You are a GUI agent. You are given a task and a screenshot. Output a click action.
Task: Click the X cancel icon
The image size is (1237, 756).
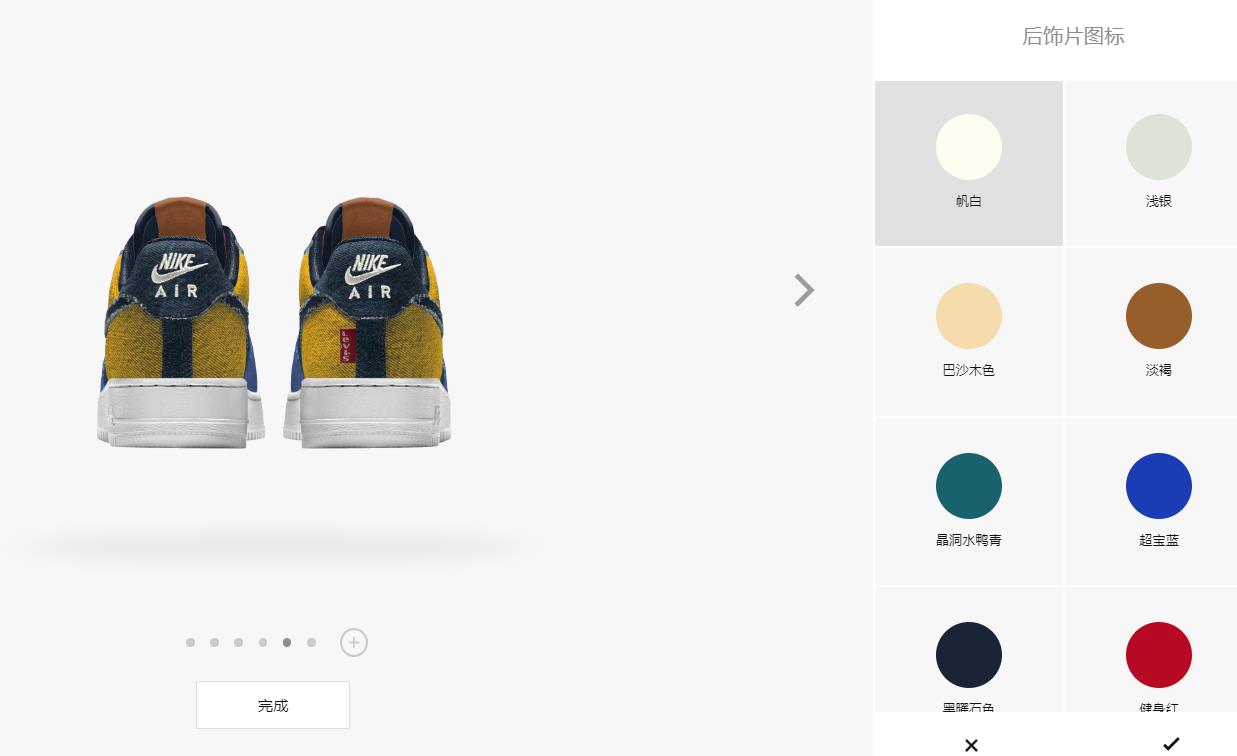click(971, 745)
